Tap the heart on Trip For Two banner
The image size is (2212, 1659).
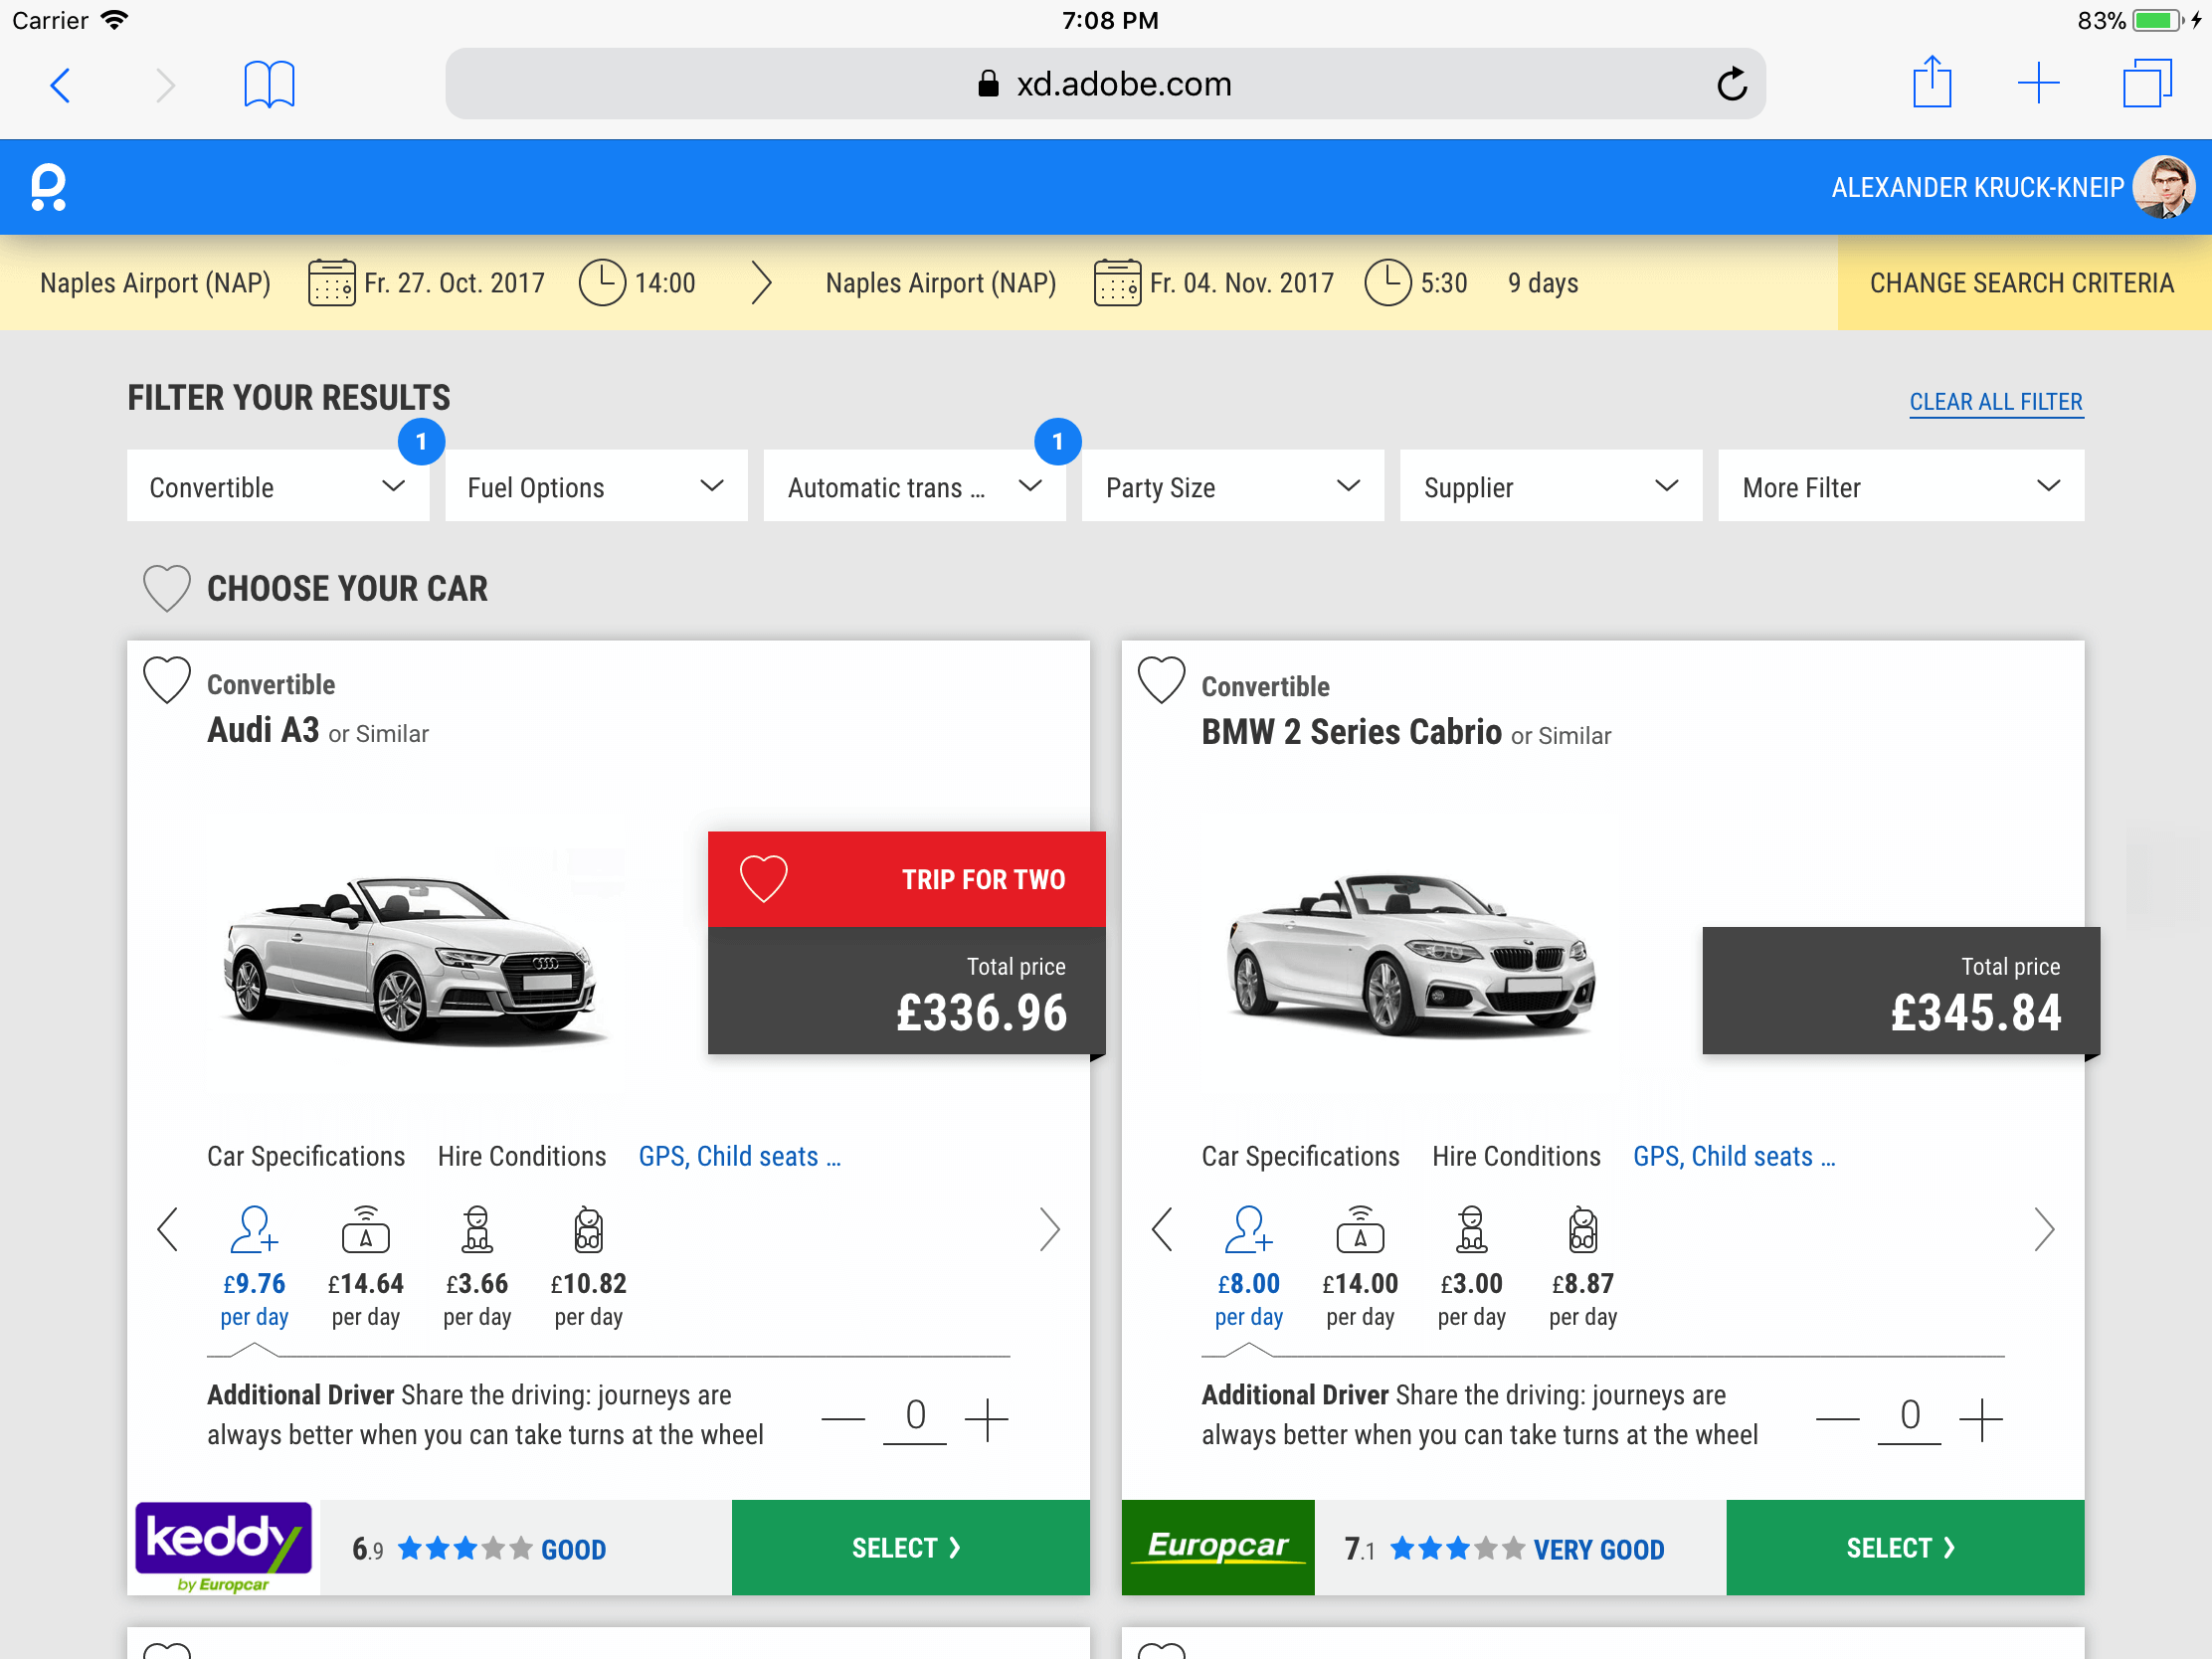tap(763, 879)
